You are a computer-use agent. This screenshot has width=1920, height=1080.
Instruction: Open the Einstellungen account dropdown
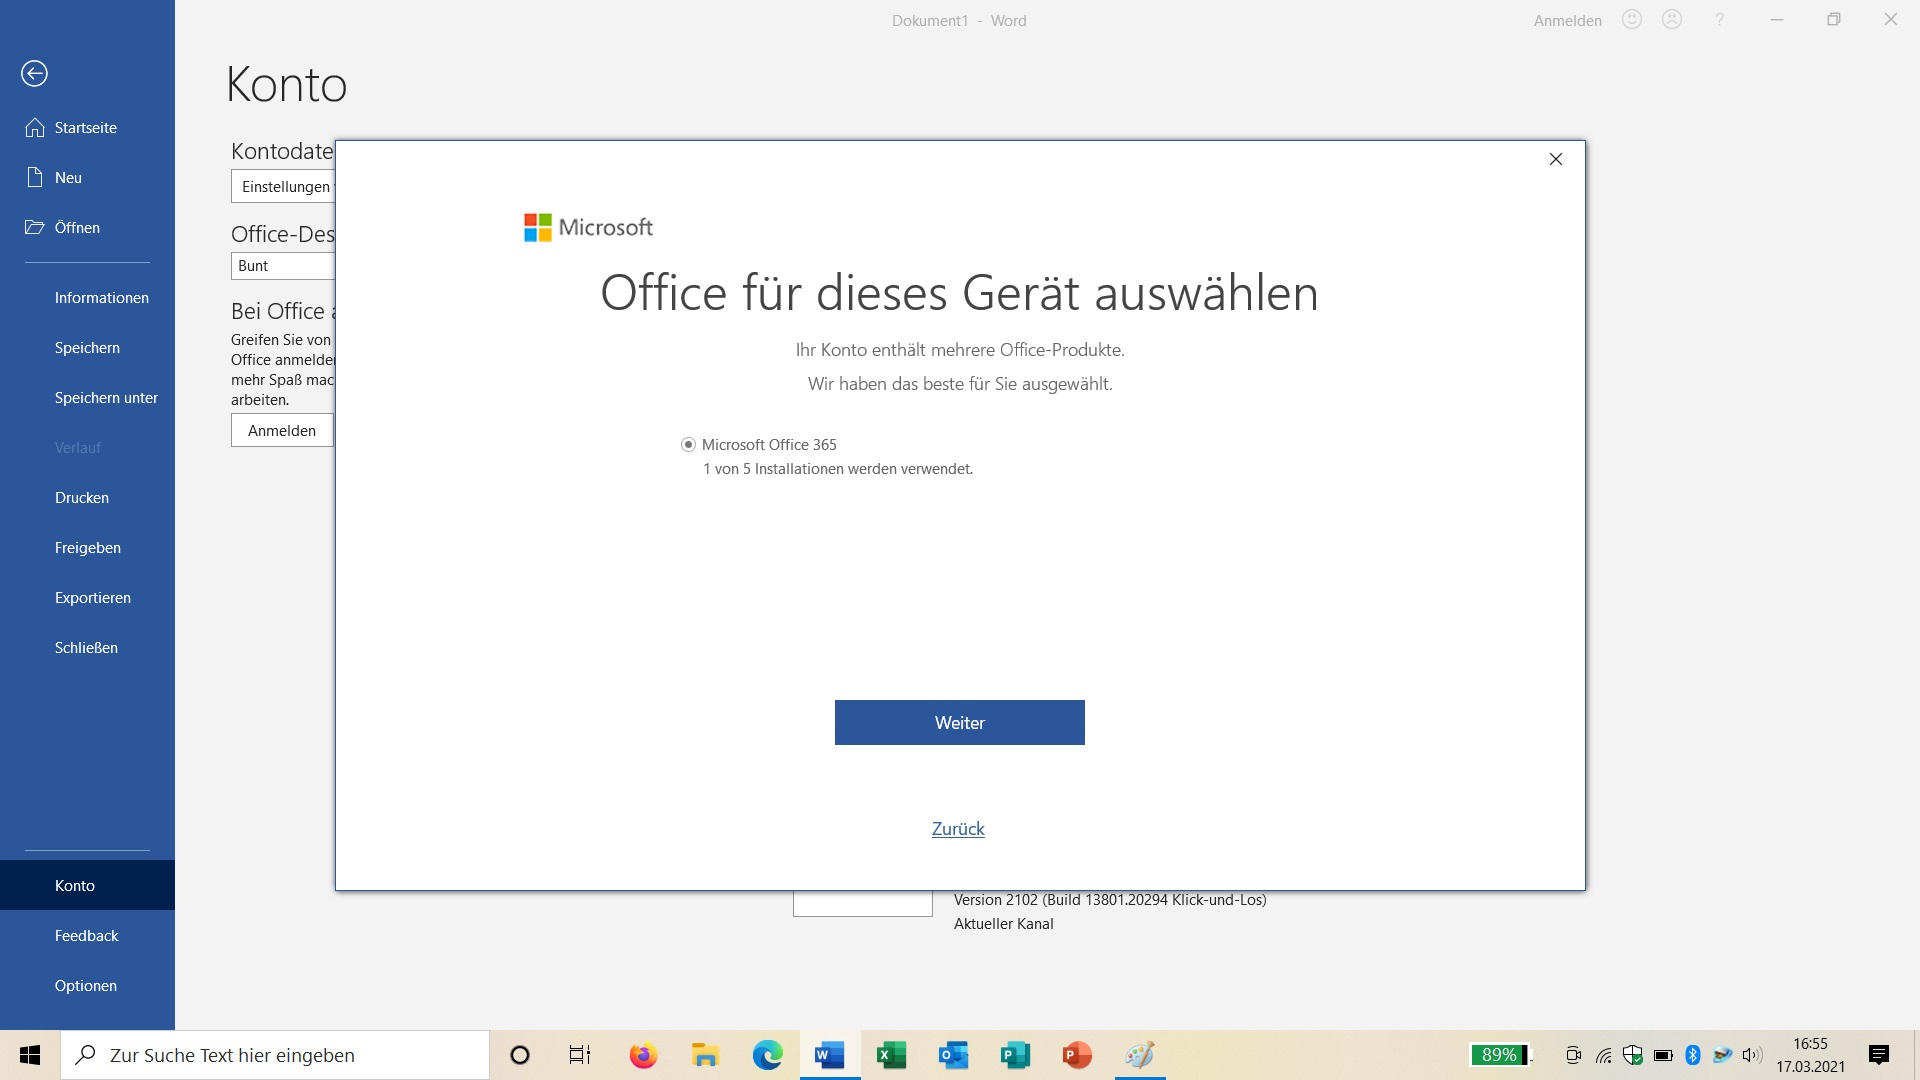(x=285, y=187)
